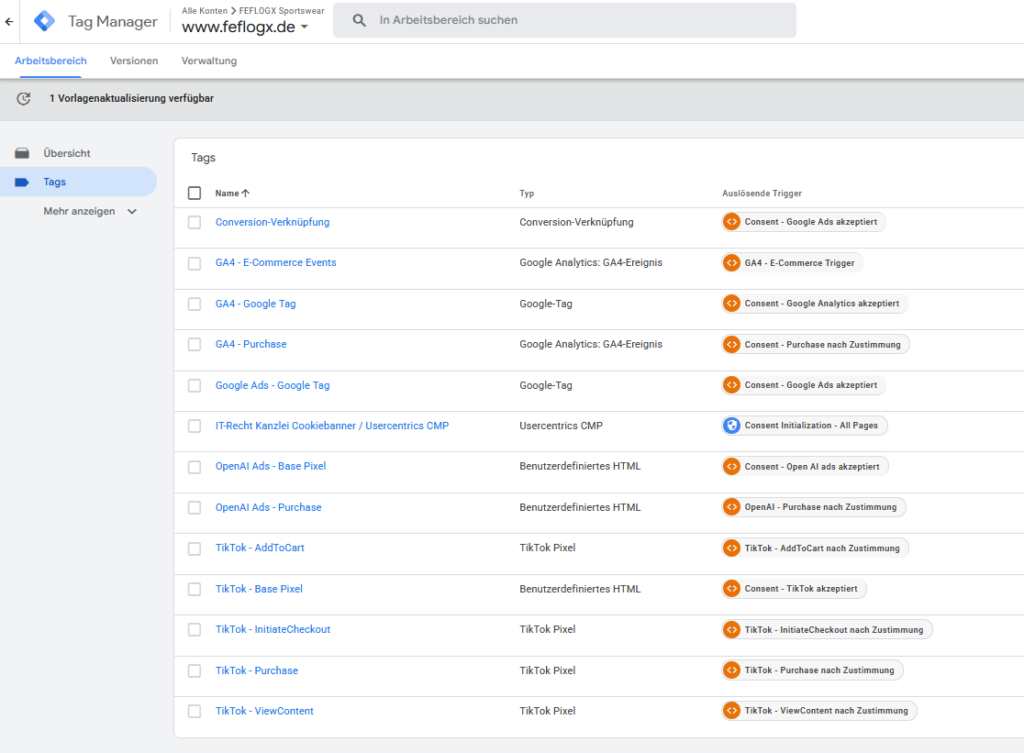Click the workspace search input field
1024x753 pixels.
click(x=564, y=20)
